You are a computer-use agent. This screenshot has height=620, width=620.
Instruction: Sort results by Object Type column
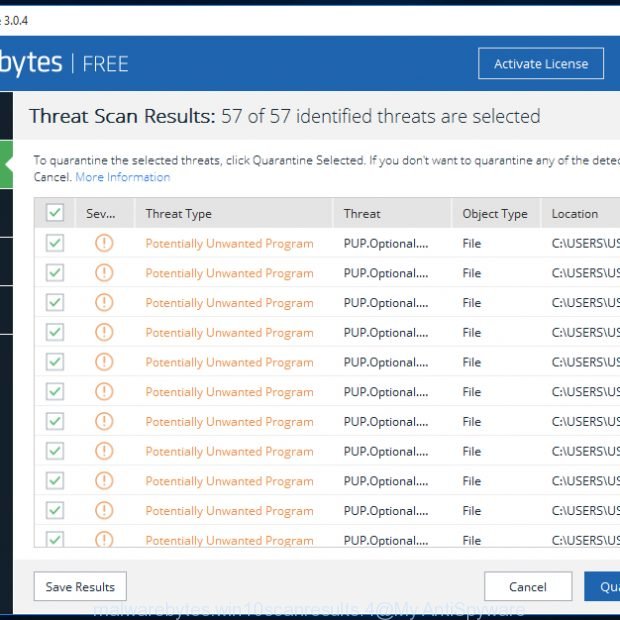(495, 213)
